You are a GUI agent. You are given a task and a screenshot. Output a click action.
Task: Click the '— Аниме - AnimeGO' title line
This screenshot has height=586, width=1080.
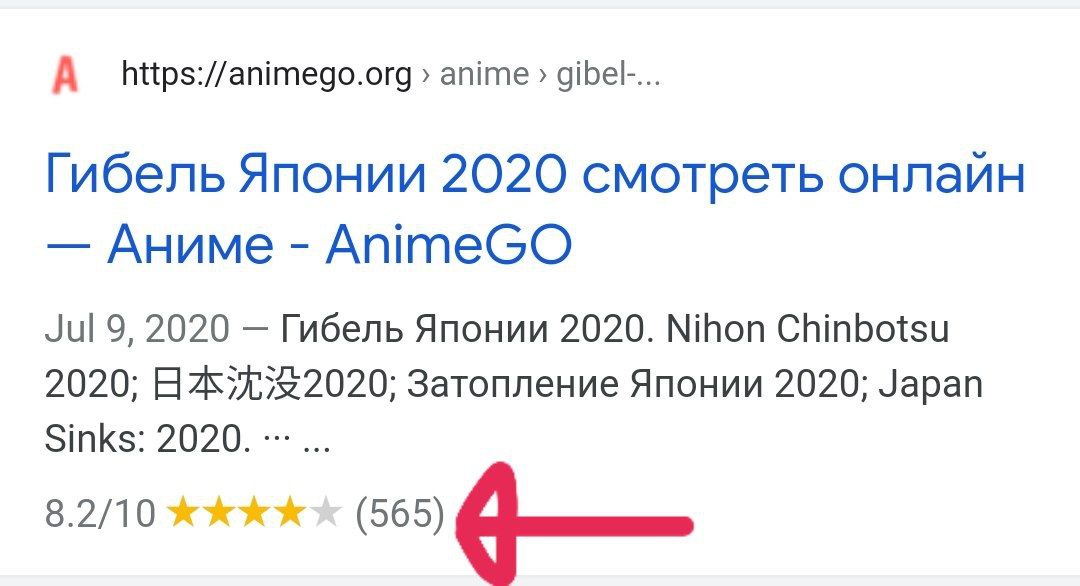pos(309,244)
